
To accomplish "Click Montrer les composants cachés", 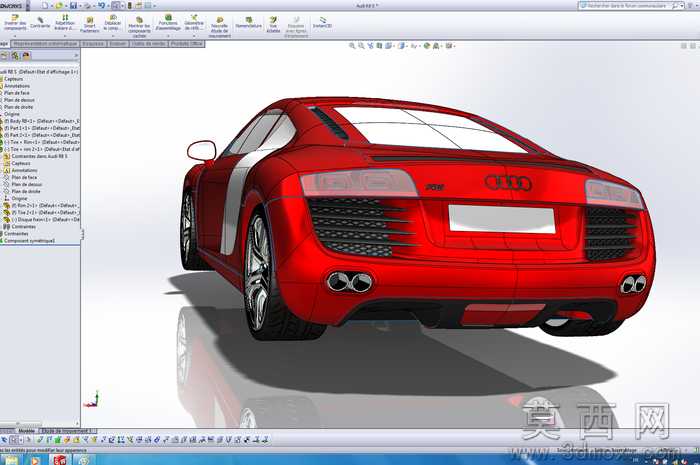I will click(x=139, y=26).
